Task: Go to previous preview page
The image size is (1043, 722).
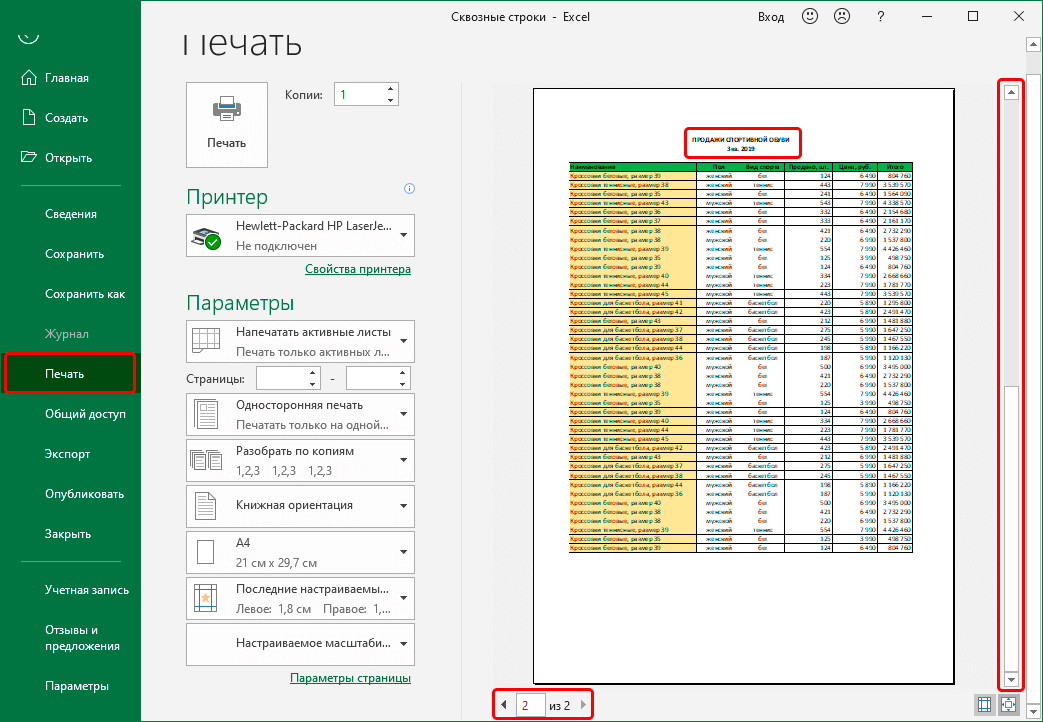Action: pos(504,705)
